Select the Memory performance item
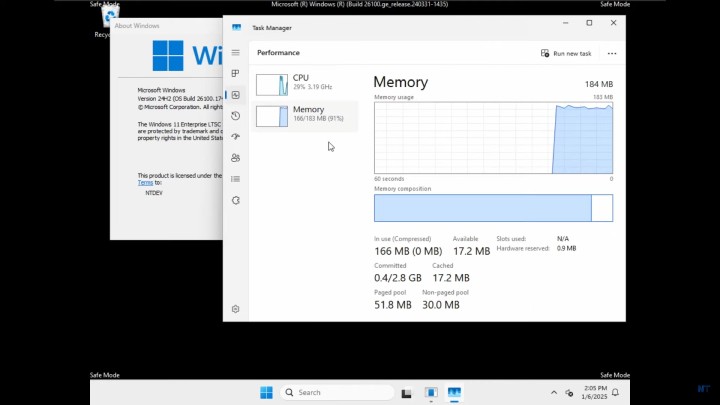720x405 pixels. click(x=305, y=115)
